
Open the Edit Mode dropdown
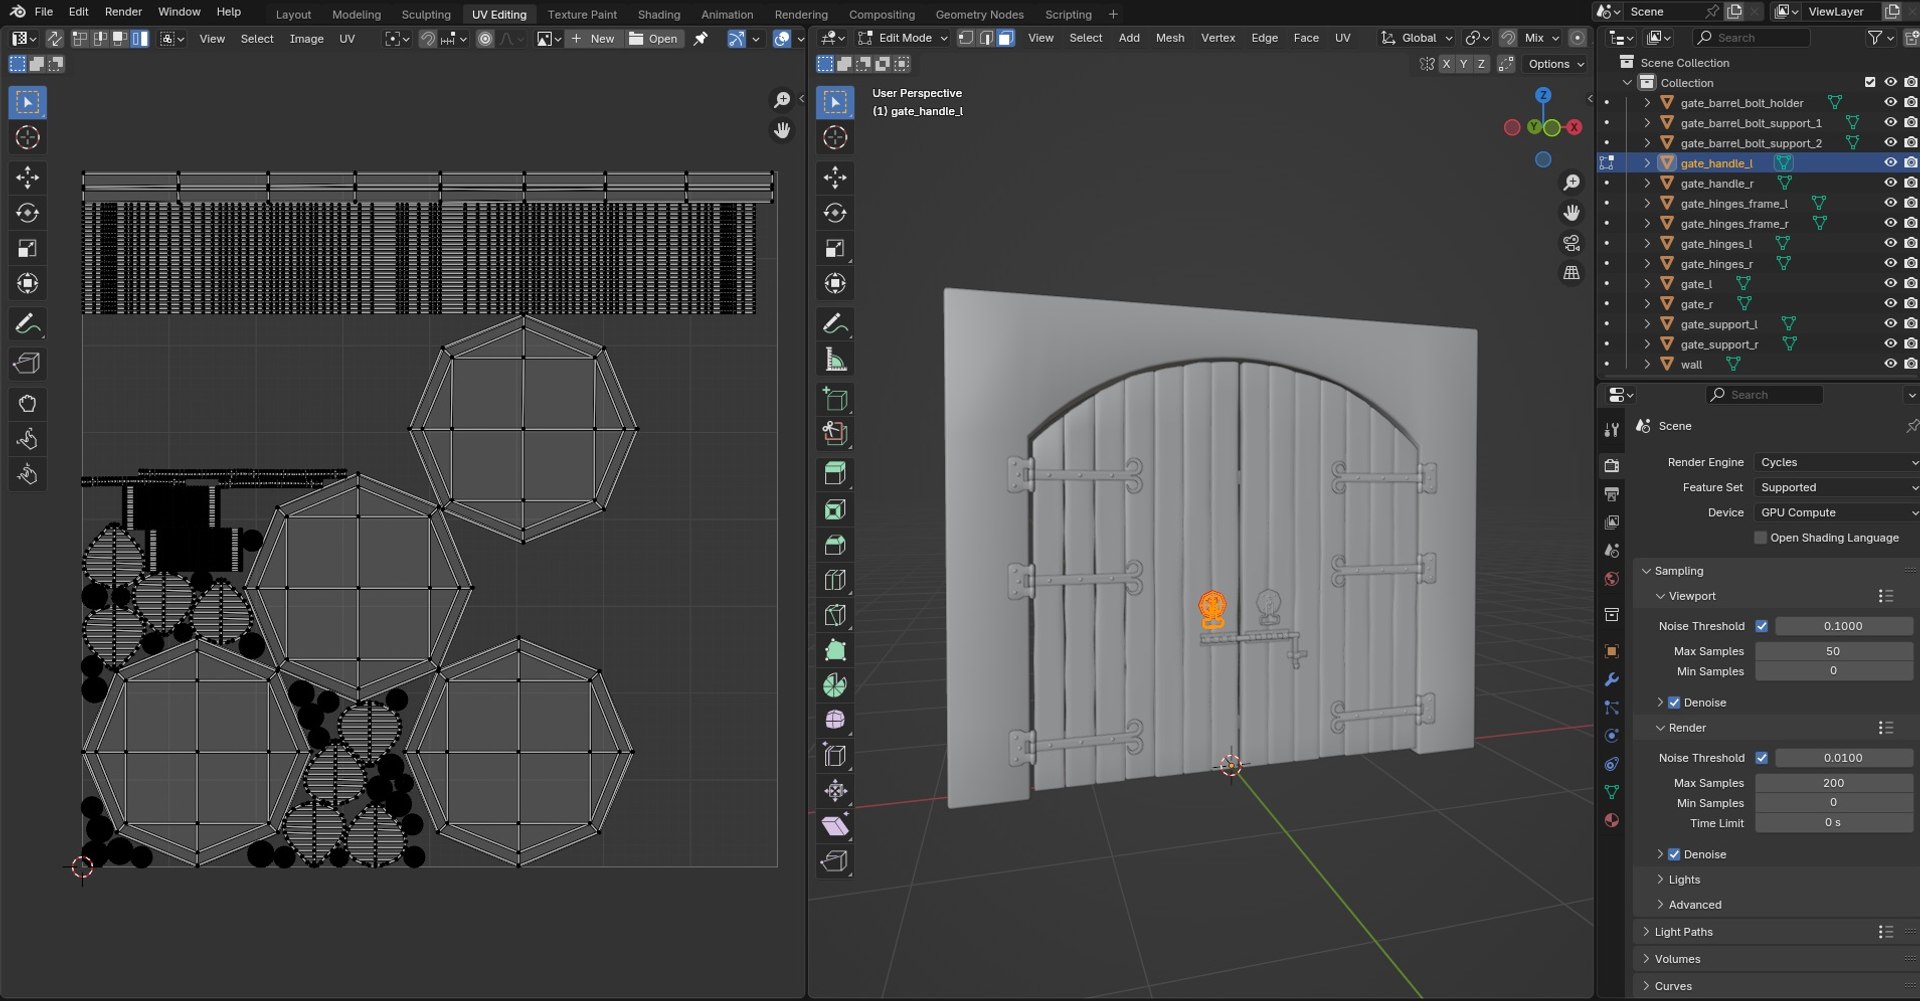pyautogui.click(x=902, y=38)
